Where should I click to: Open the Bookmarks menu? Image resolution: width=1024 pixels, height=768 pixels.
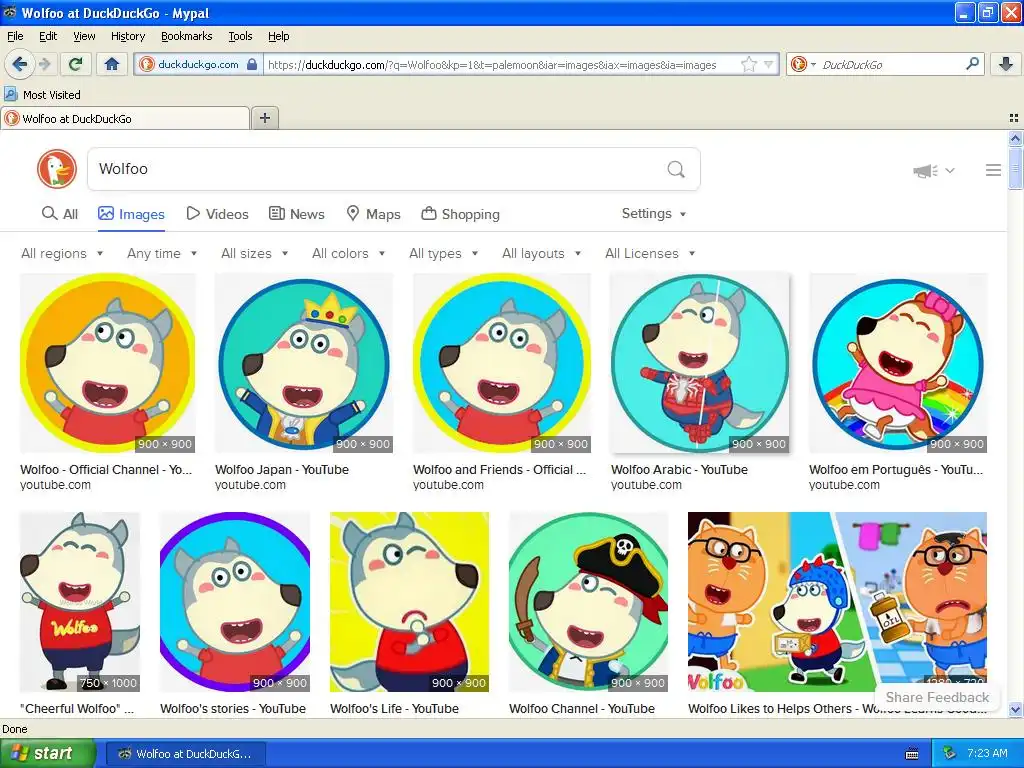187,36
